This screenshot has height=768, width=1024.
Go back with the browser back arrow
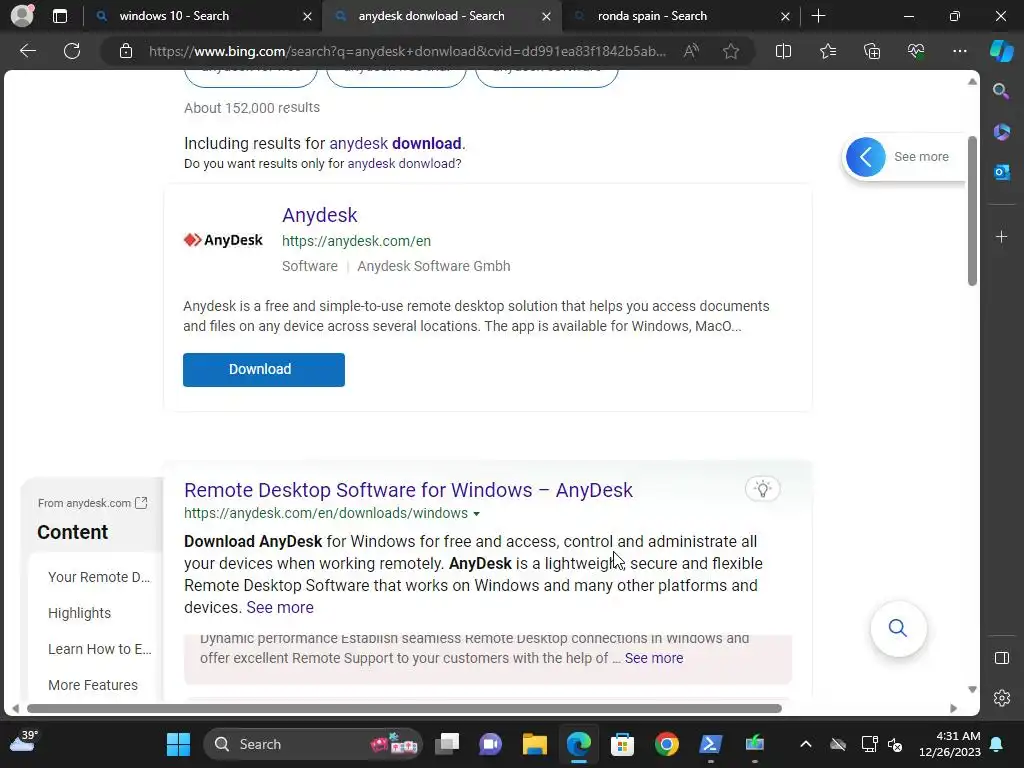[x=28, y=51]
